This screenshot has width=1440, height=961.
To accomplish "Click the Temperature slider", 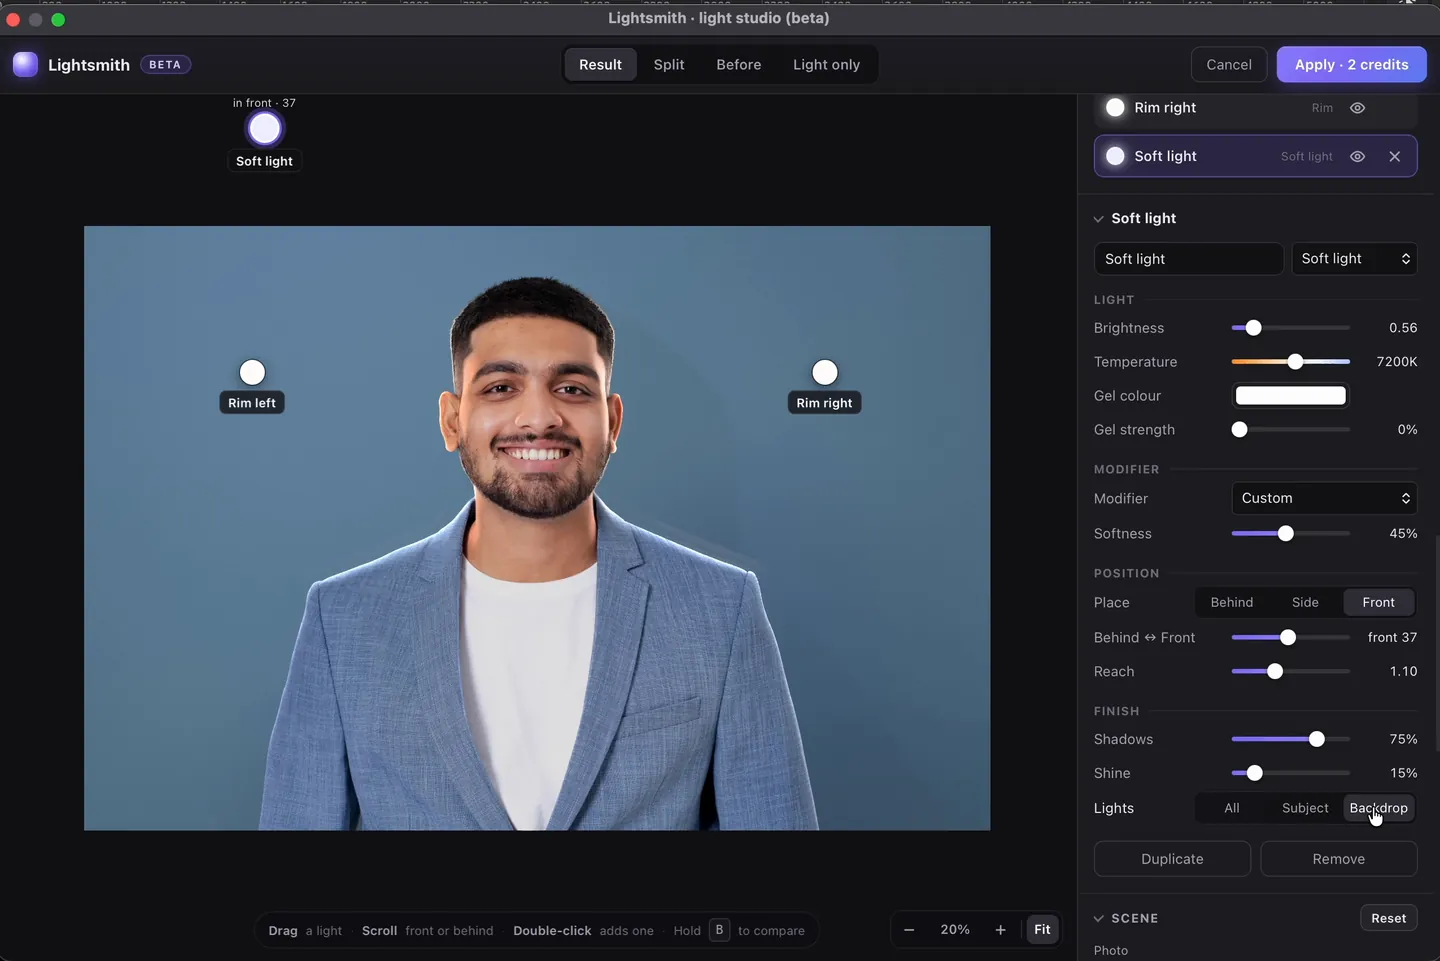I will pos(1291,362).
